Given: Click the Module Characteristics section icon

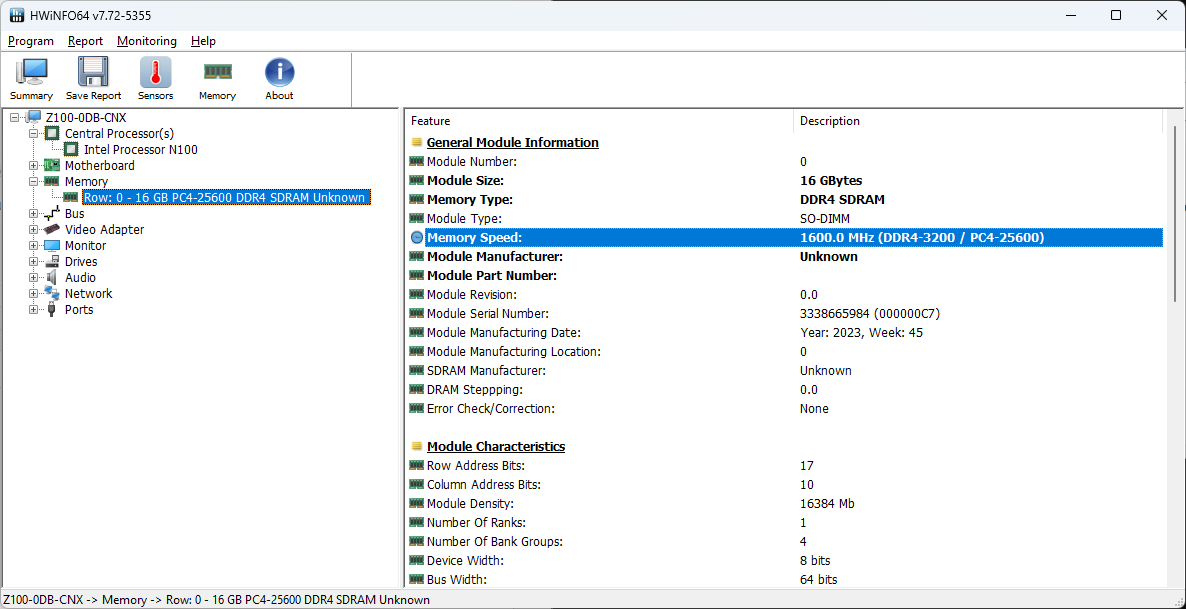Looking at the screenshot, I should click(417, 446).
